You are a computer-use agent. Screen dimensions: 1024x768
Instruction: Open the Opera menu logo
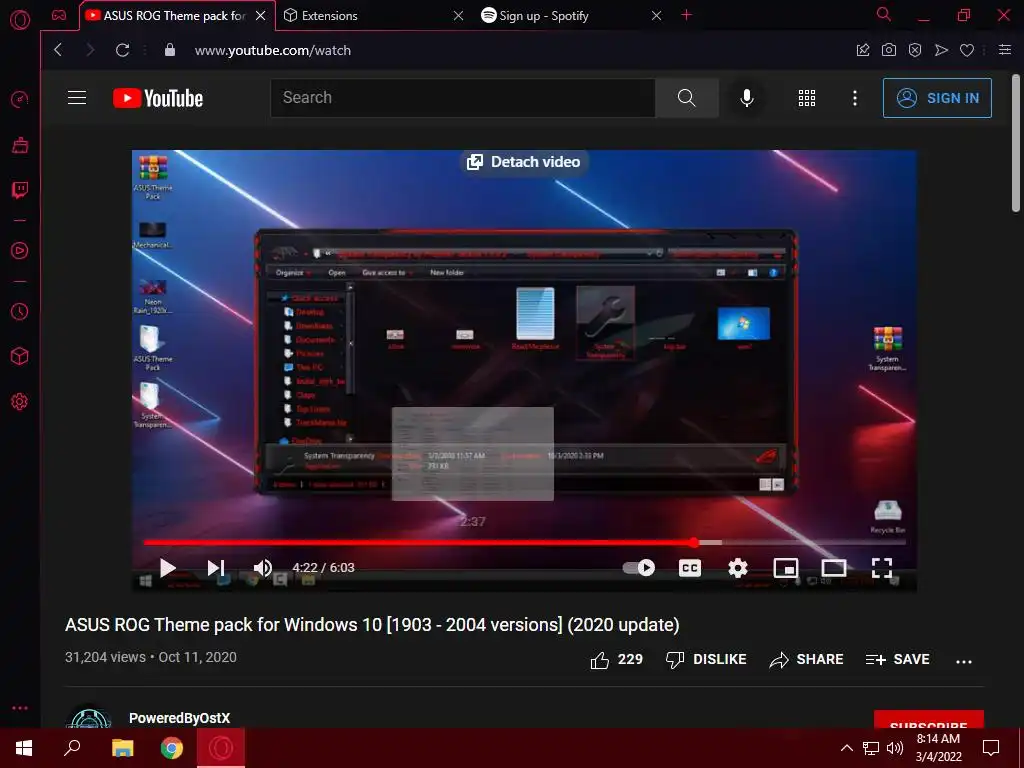[20, 20]
